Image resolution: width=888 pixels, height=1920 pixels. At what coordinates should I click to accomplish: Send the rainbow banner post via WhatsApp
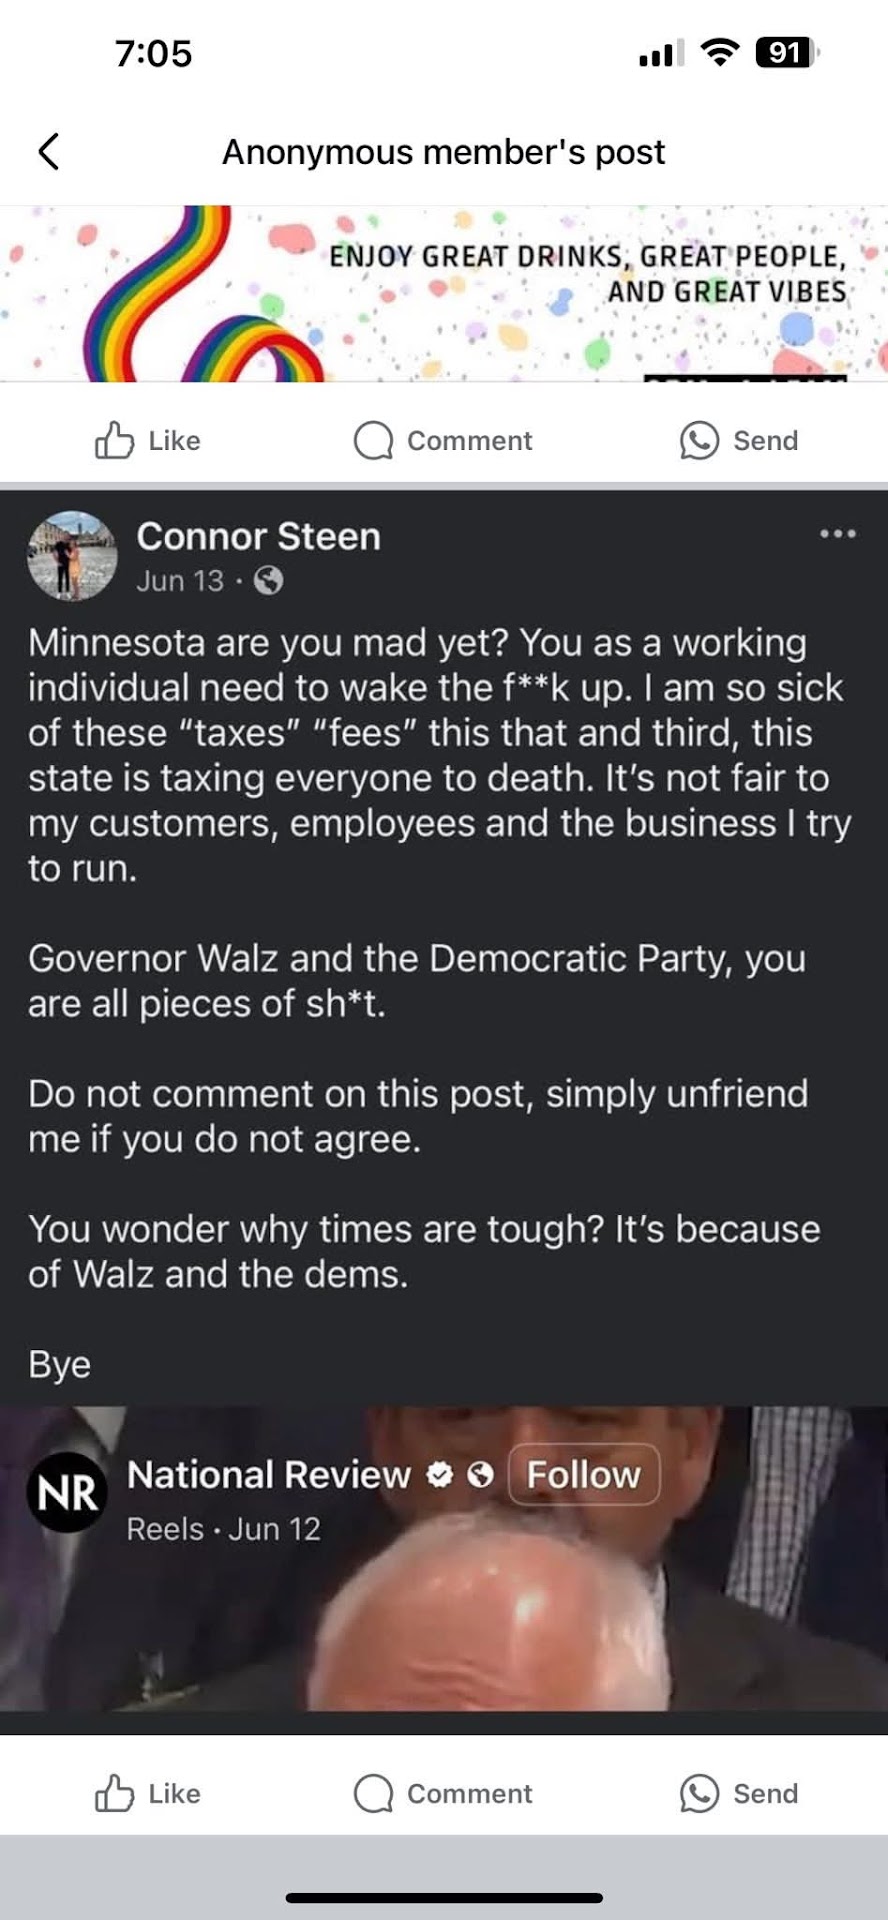click(x=739, y=440)
